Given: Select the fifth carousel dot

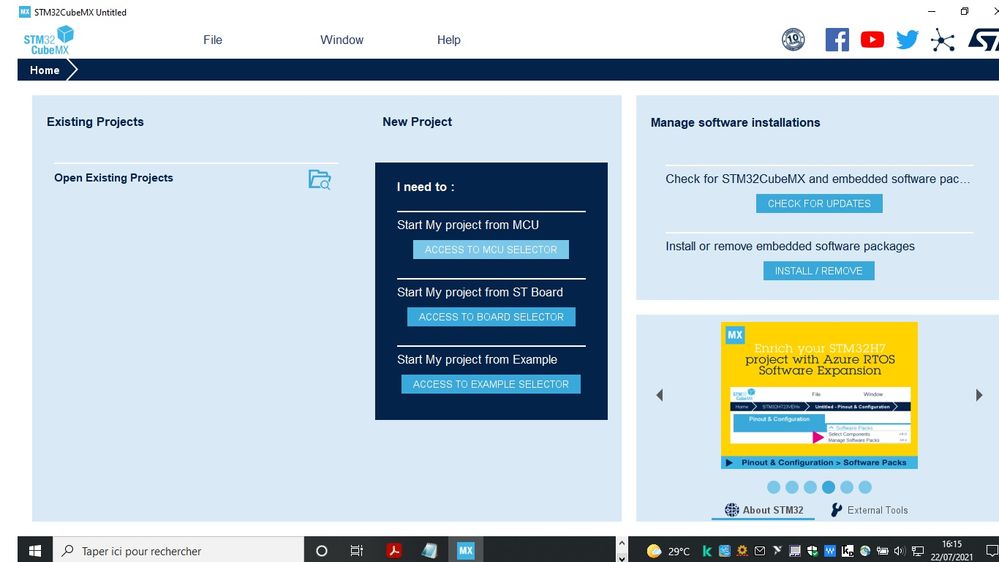Looking at the screenshot, I should (x=847, y=487).
